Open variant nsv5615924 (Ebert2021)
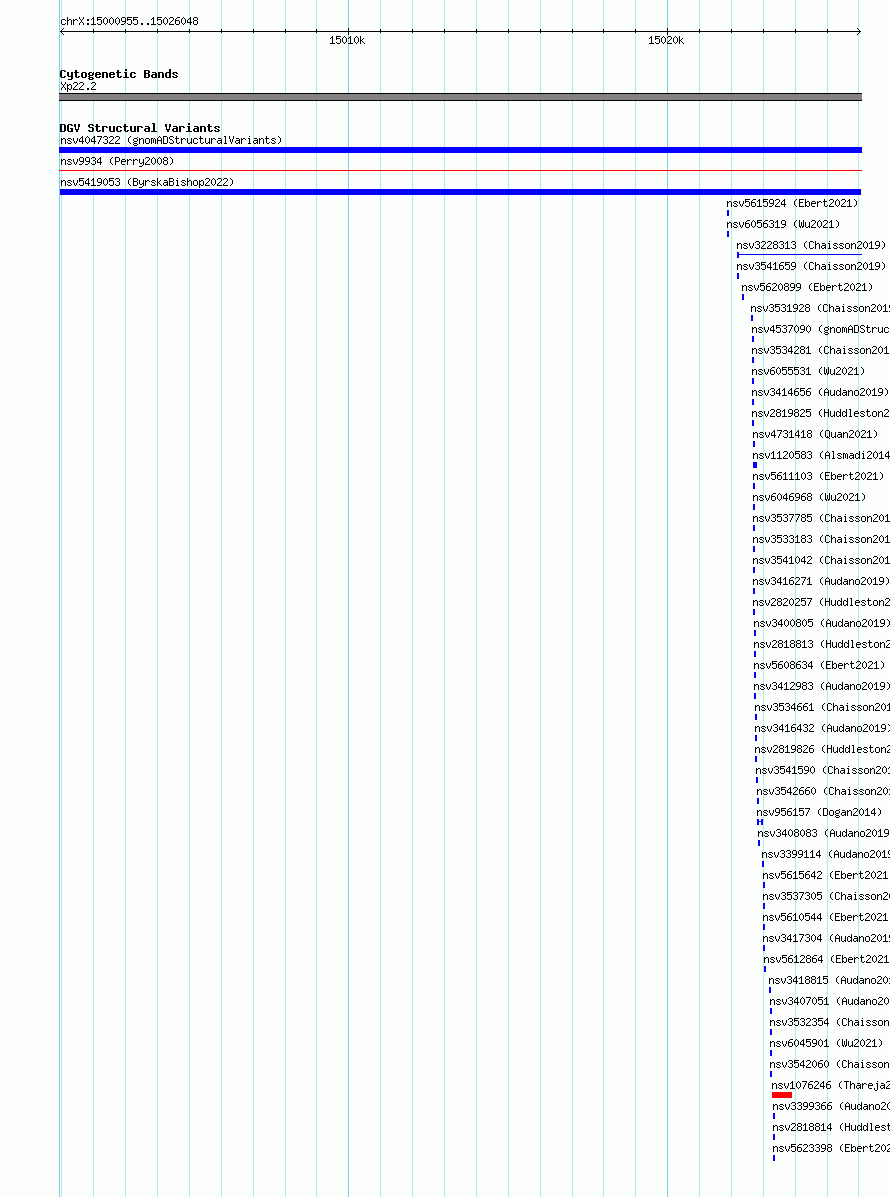Screen dimensions: 890x1197 [792, 203]
